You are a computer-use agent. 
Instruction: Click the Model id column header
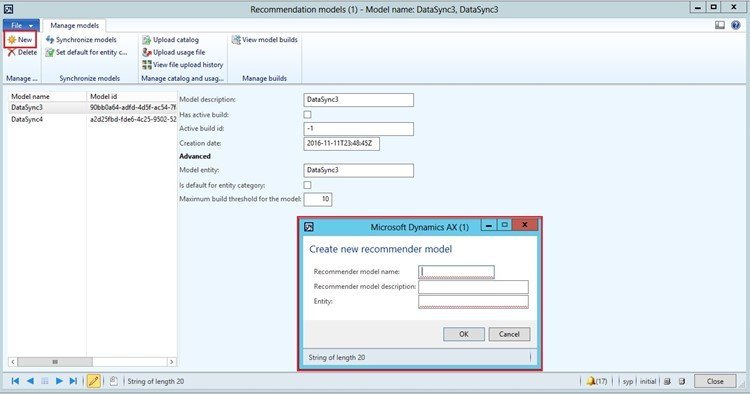pyautogui.click(x=132, y=97)
